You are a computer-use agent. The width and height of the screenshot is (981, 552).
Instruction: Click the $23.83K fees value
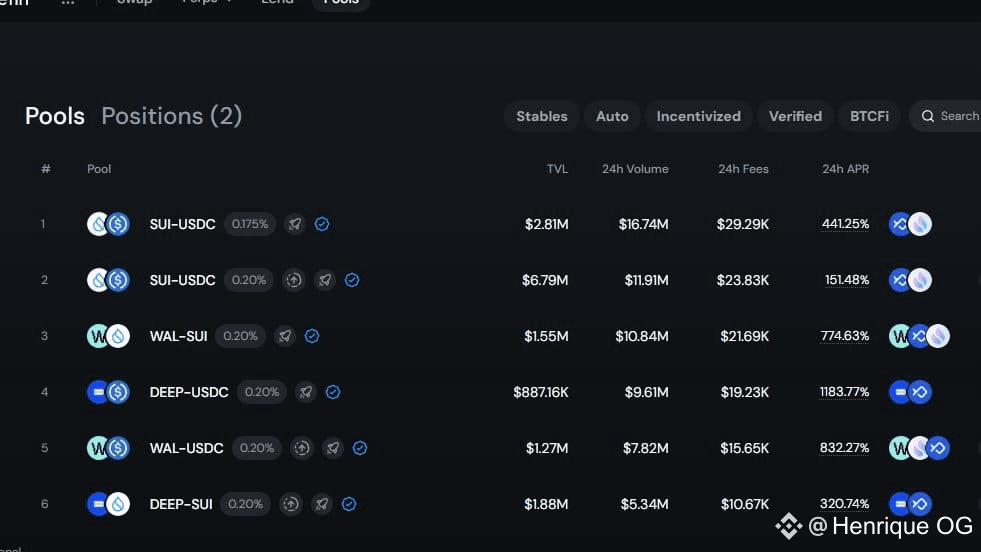743,280
